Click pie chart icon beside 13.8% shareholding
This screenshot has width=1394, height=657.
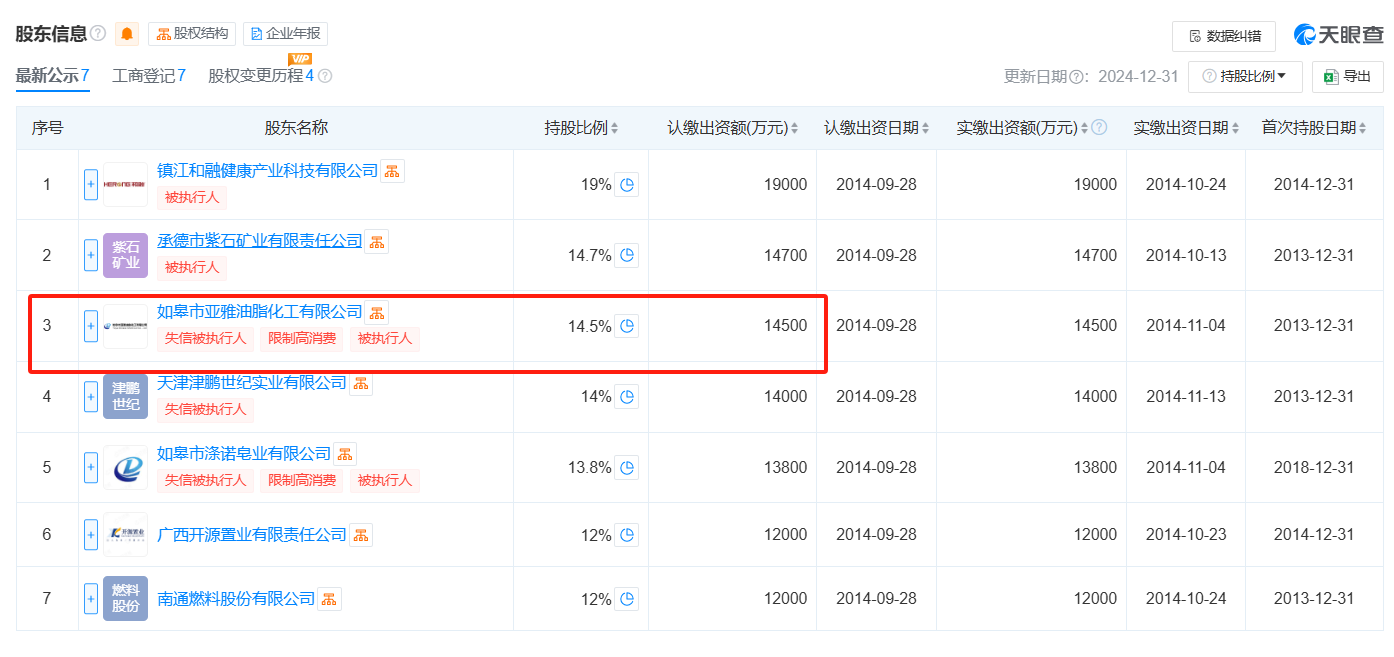click(x=626, y=467)
